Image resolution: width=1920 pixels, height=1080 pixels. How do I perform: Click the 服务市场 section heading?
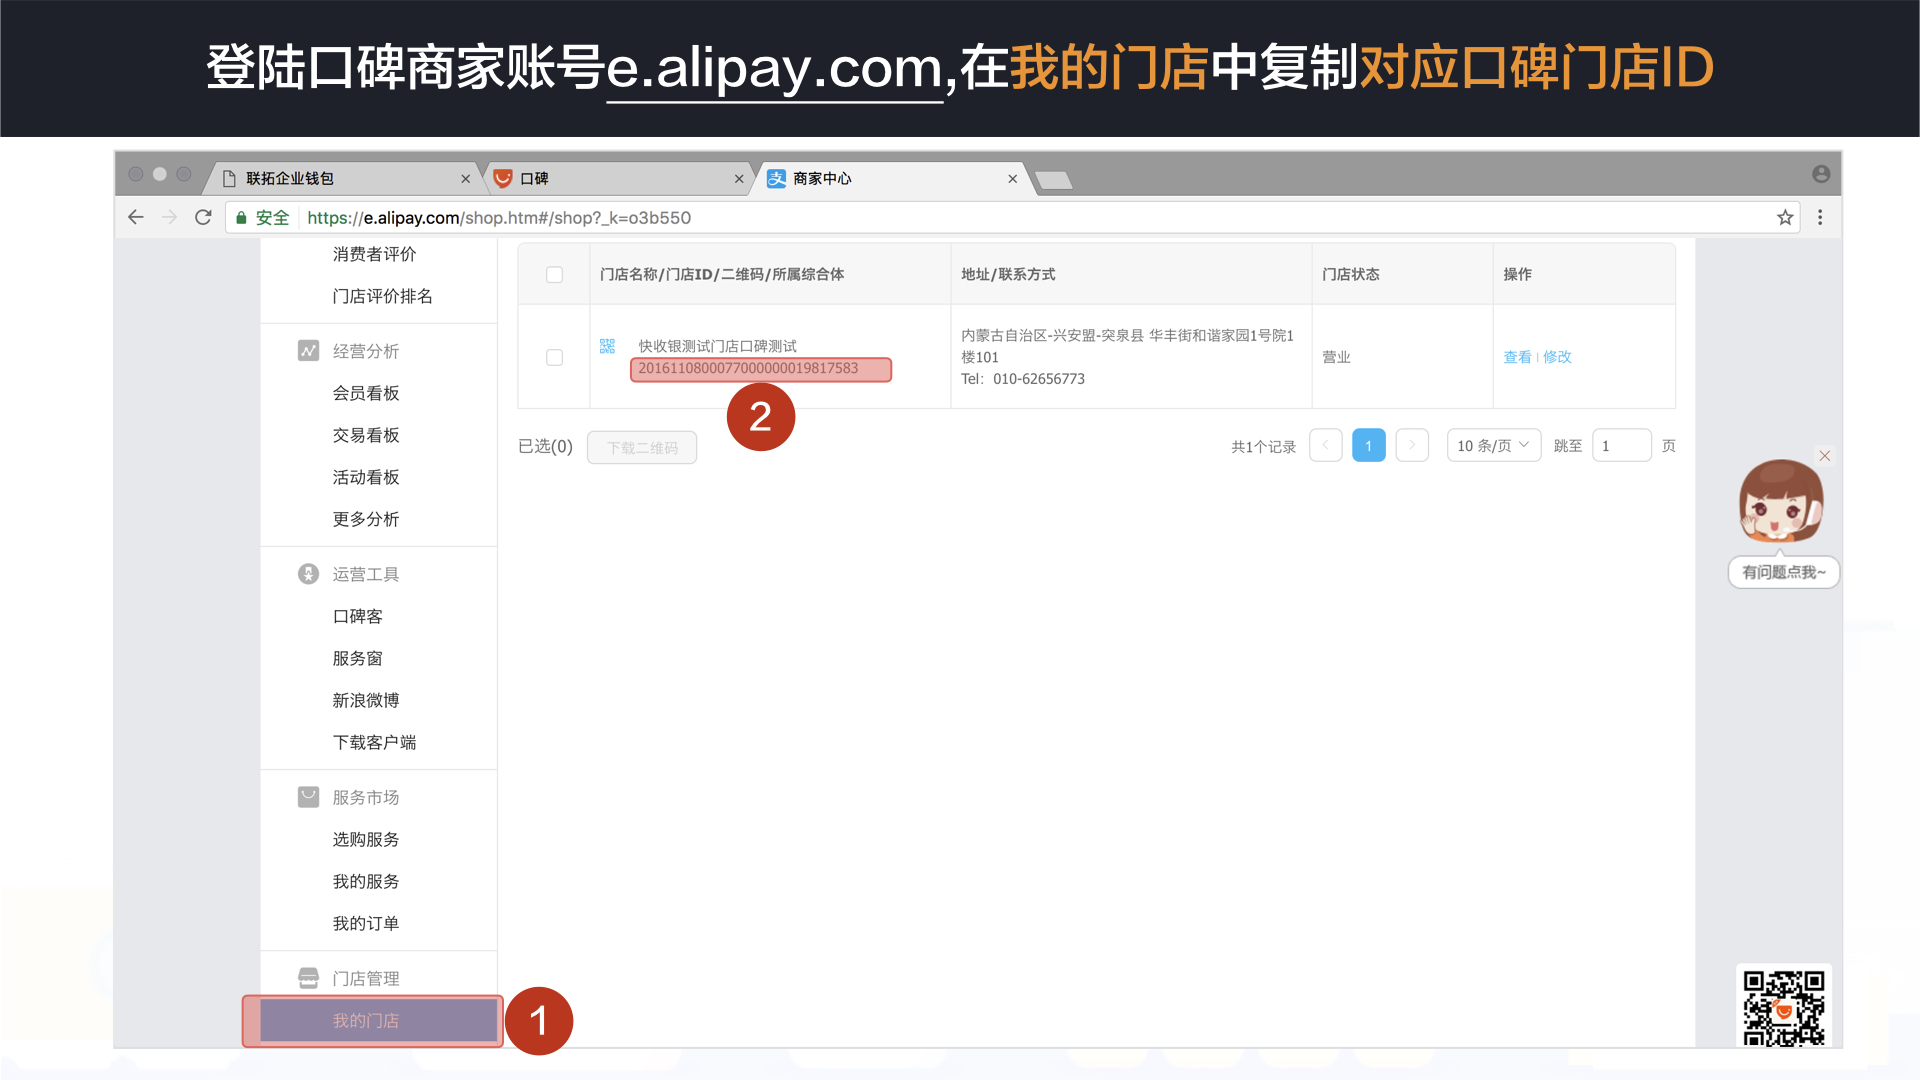(x=366, y=797)
